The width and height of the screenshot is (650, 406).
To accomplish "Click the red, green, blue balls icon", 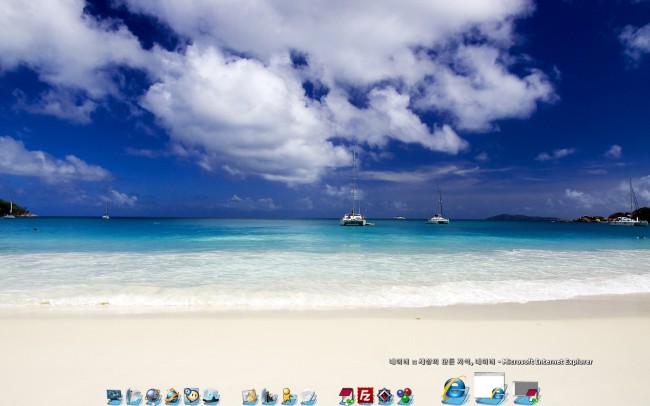I will click(x=404, y=396).
